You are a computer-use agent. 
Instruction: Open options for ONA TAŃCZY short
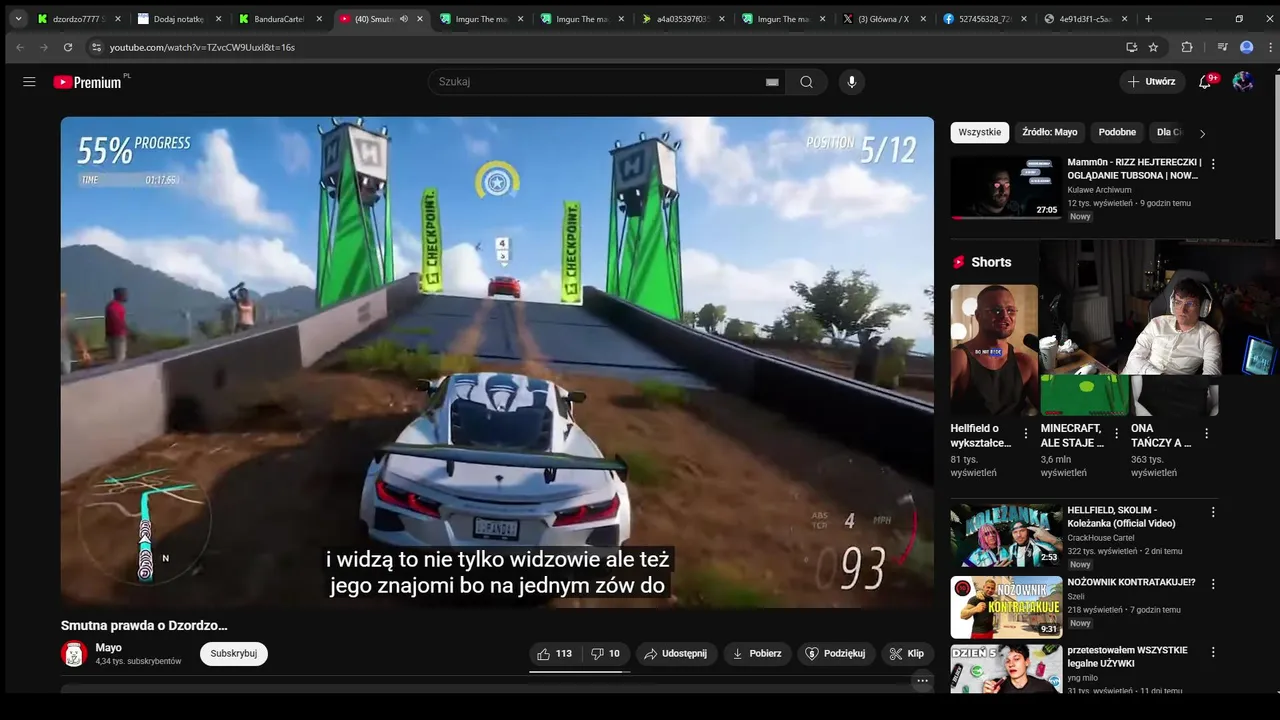coord(1206,434)
